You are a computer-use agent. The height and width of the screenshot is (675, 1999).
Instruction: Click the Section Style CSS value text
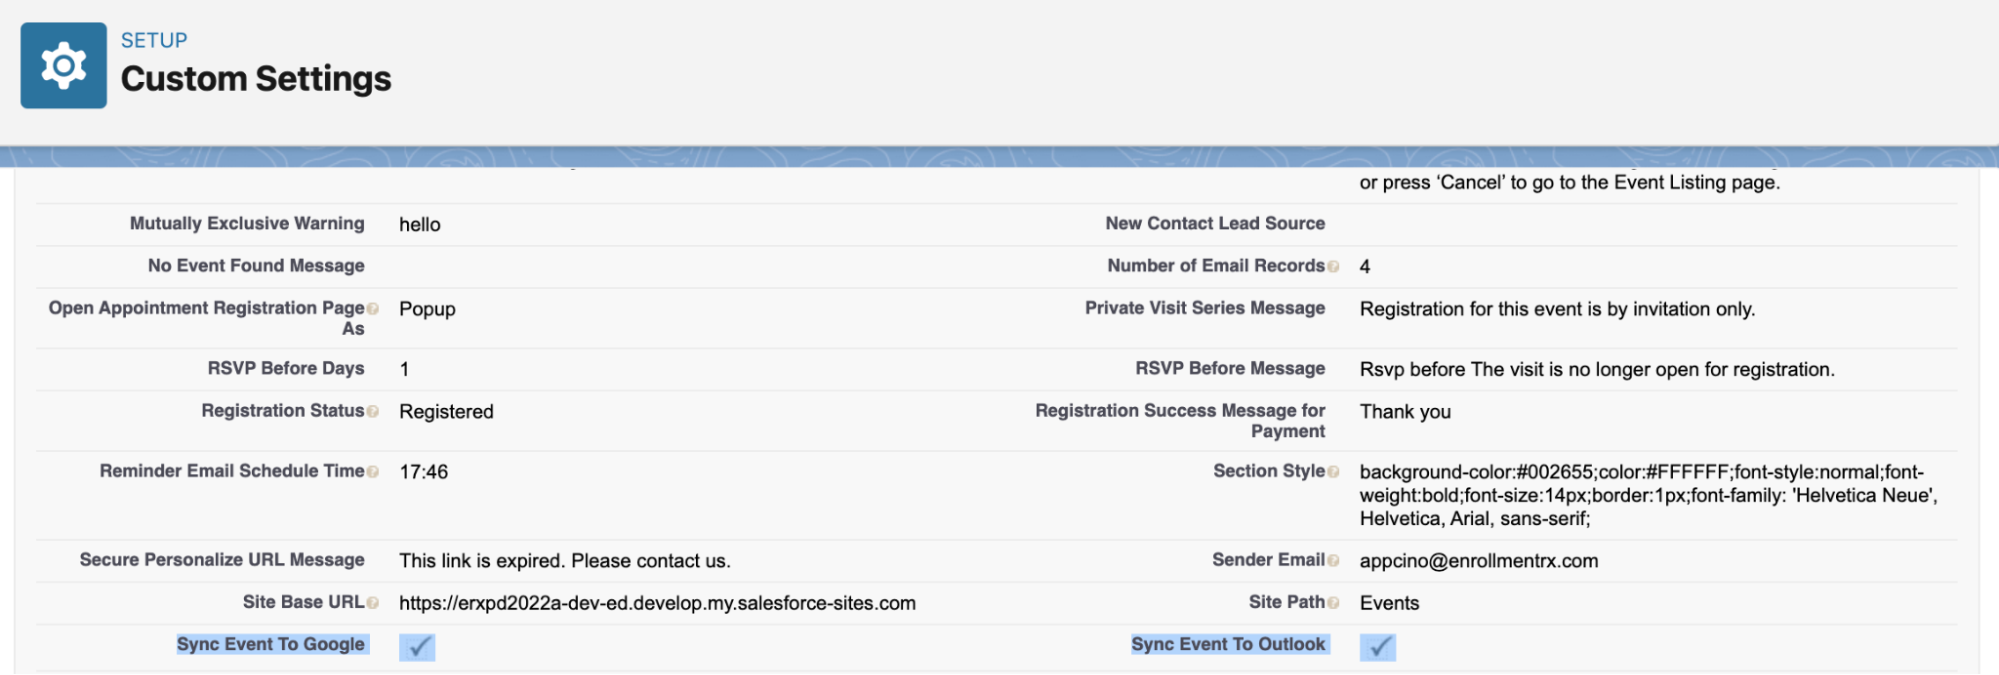pos(1640,495)
